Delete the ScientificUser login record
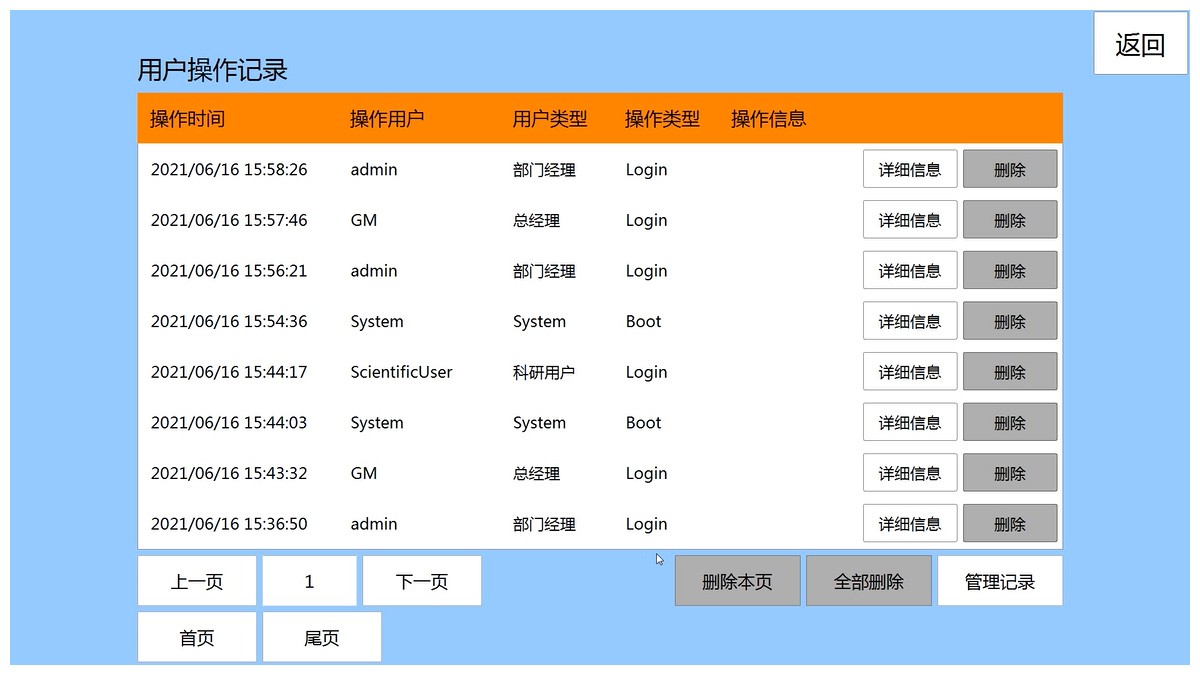The image size is (1200, 675). click(x=1009, y=372)
